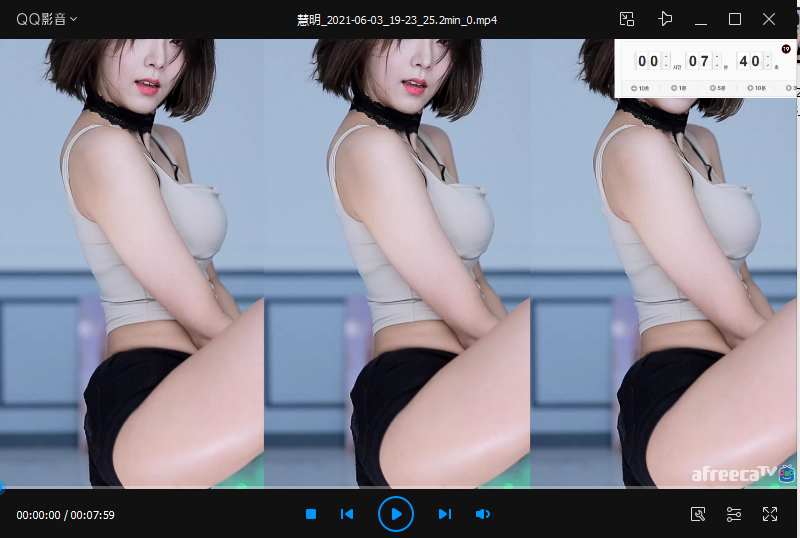Image resolution: width=800 pixels, height=538 pixels.
Task: Add 10 seconds to the timer
Action: (x=637, y=89)
